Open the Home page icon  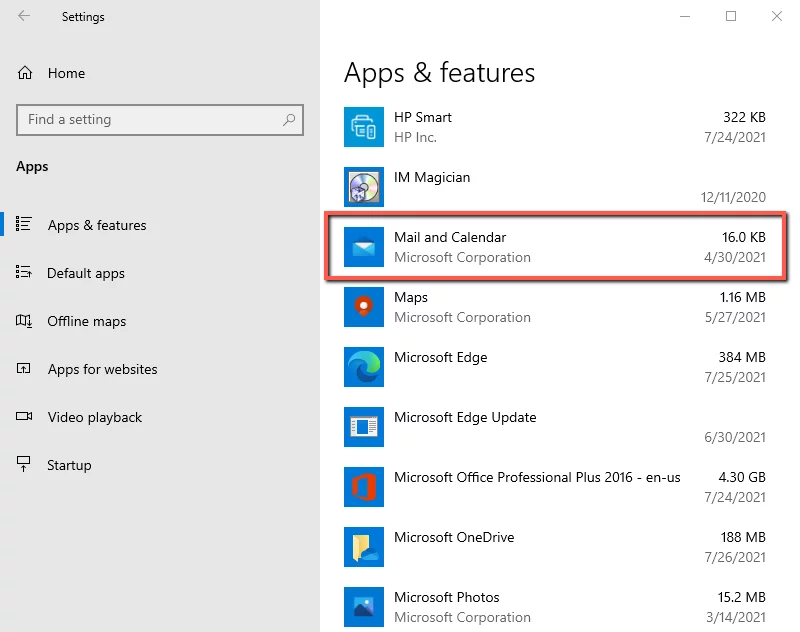tap(24, 73)
